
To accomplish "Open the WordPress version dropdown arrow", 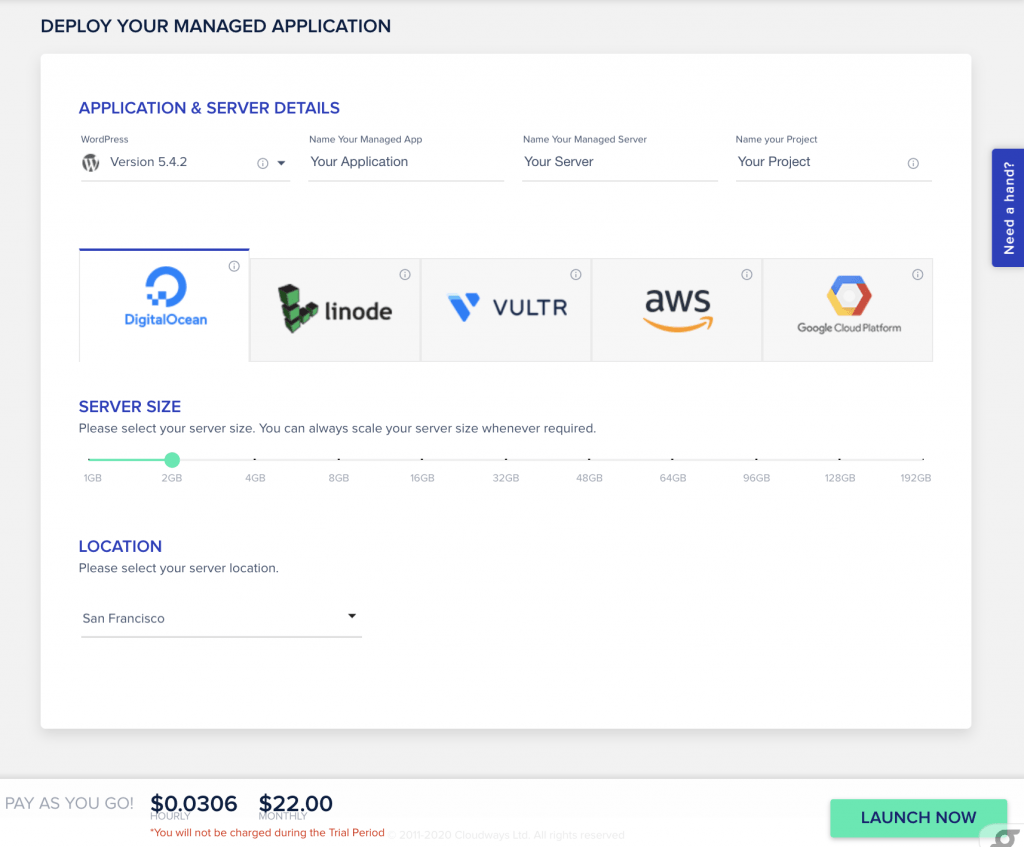I will click(x=281, y=163).
